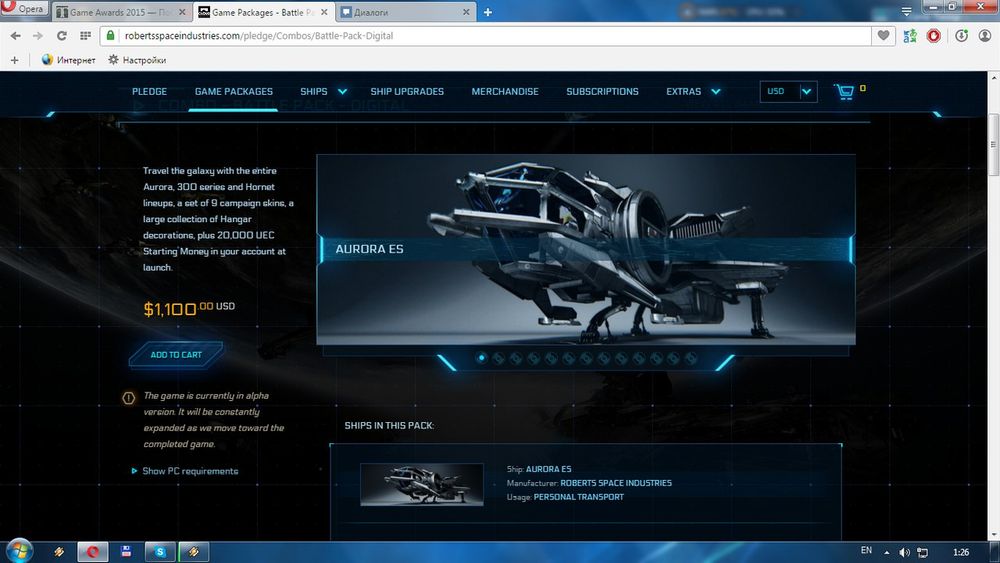Open Opera from the taskbar
This screenshot has width=1000, height=563.
(92, 552)
